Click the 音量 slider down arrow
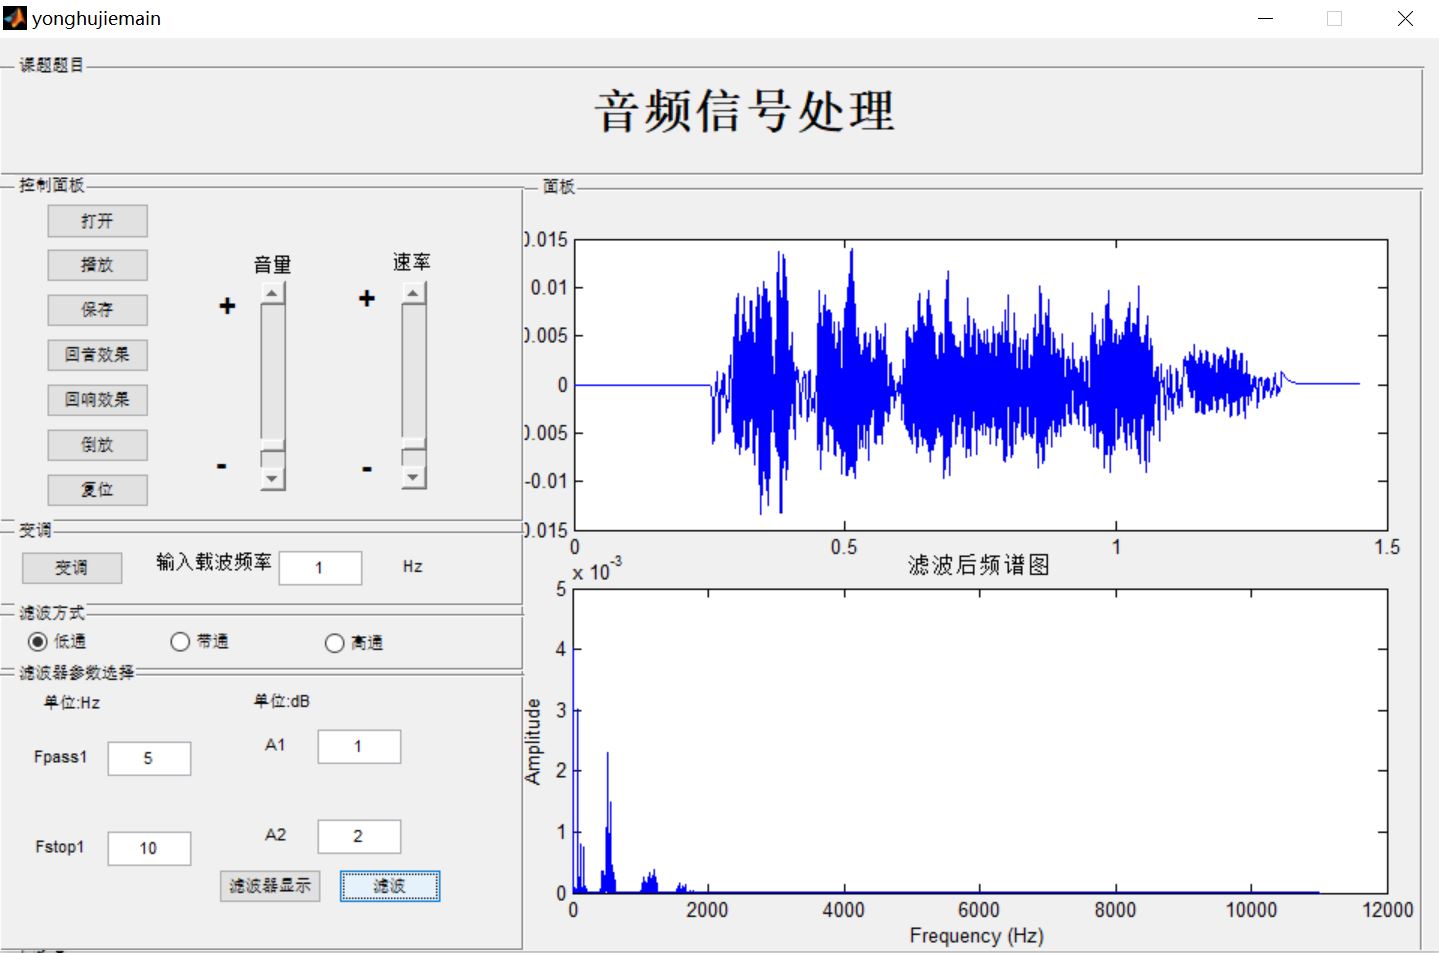 273,479
